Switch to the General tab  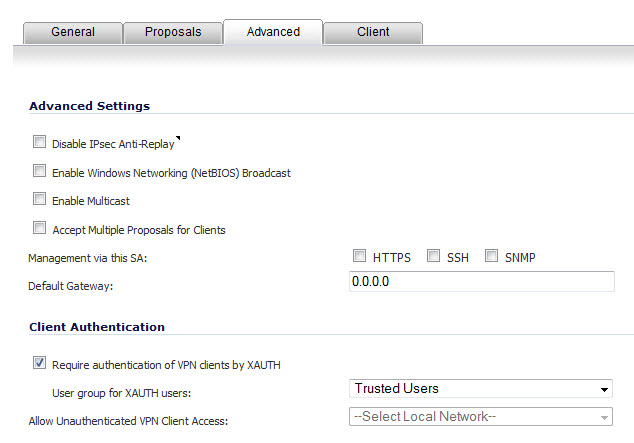click(73, 32)
